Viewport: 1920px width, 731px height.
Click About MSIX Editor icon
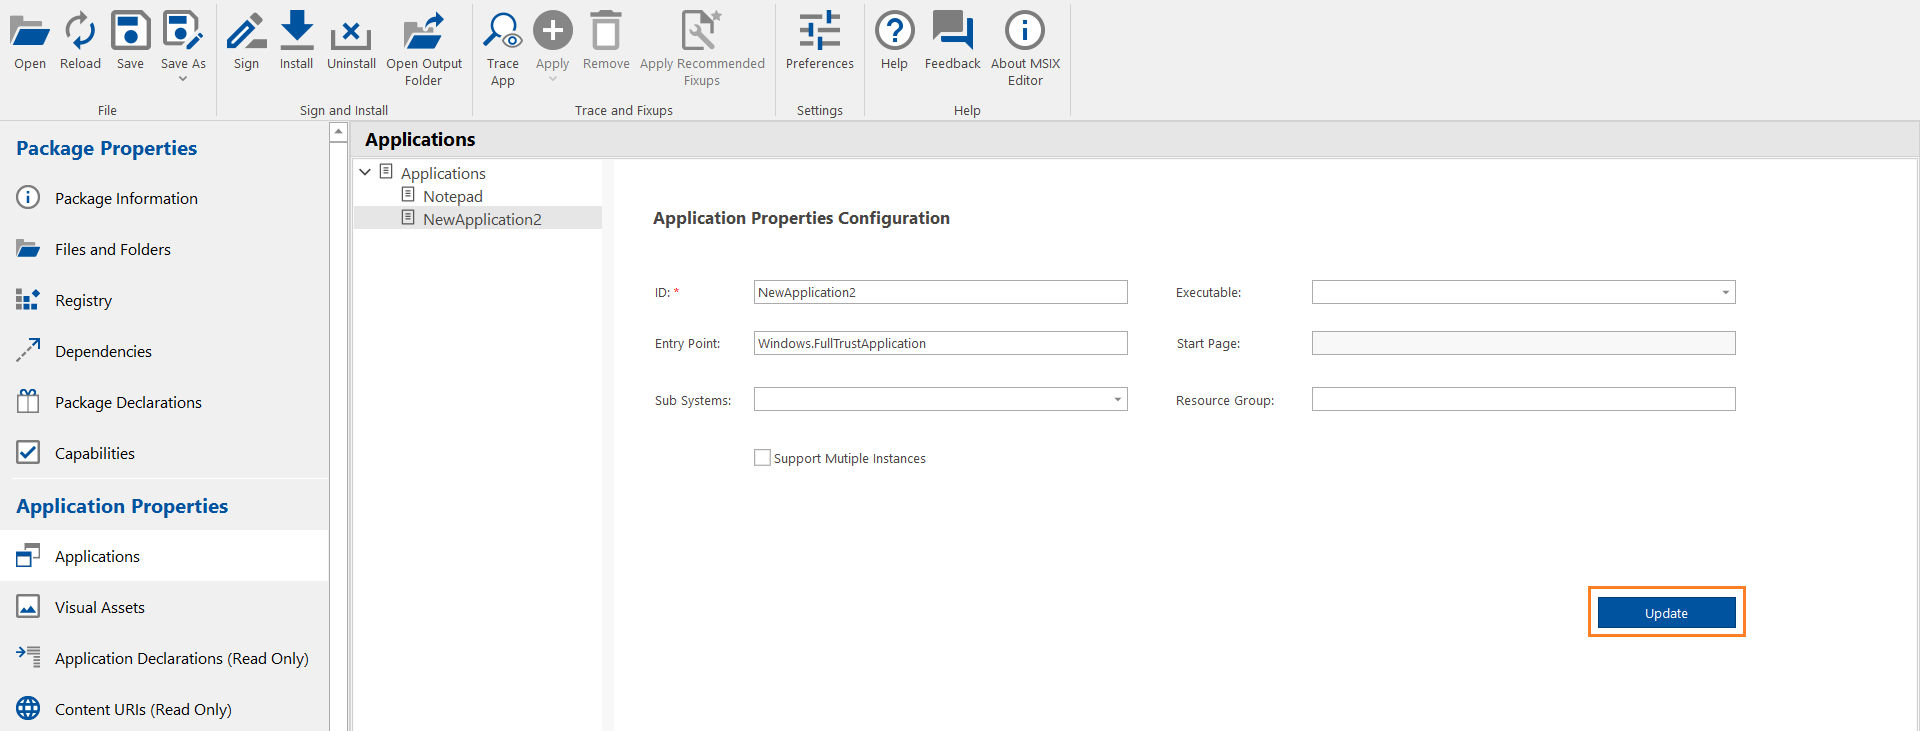[1024, 32]
